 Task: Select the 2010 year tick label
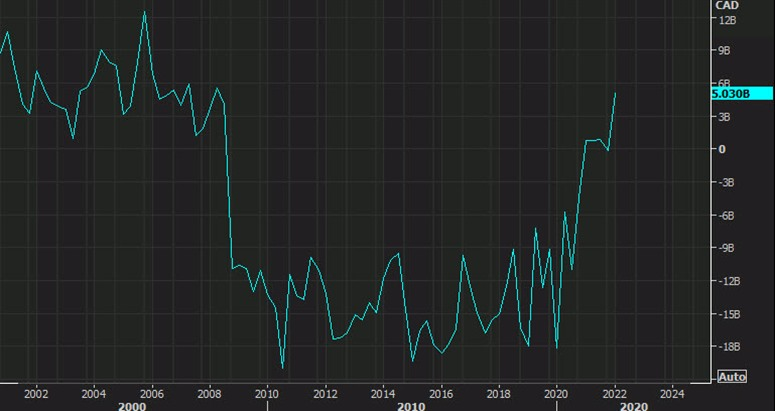pyautogui.click(x=267, y=394)
